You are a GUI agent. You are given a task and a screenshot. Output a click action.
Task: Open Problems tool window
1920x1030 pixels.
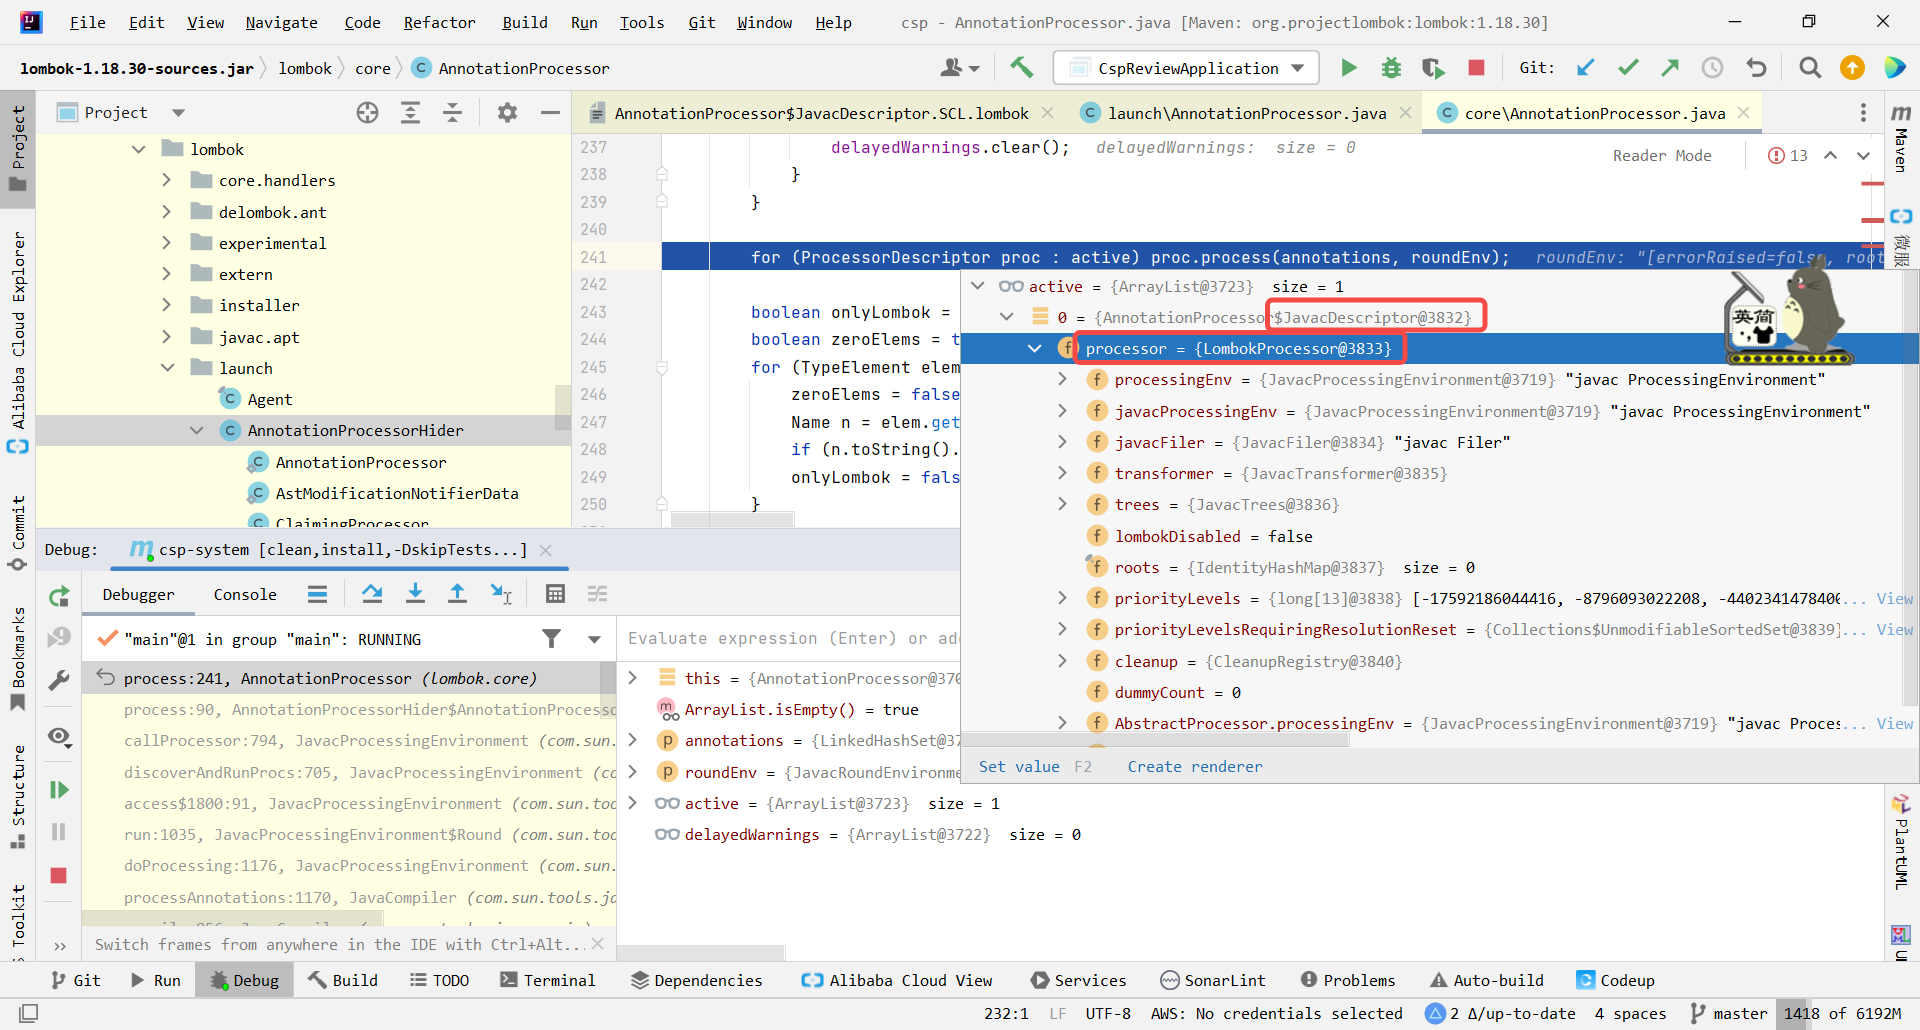1347,980
